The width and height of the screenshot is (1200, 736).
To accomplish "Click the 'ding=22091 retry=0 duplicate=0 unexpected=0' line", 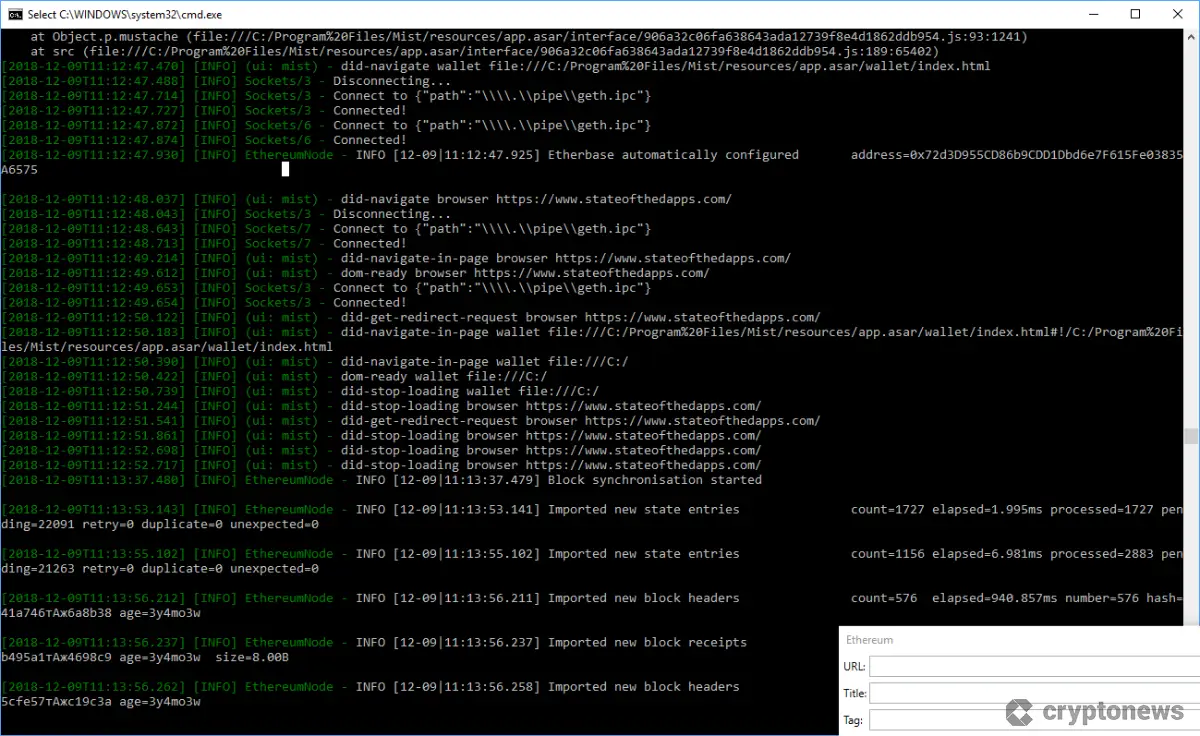I will coord(160,524).
